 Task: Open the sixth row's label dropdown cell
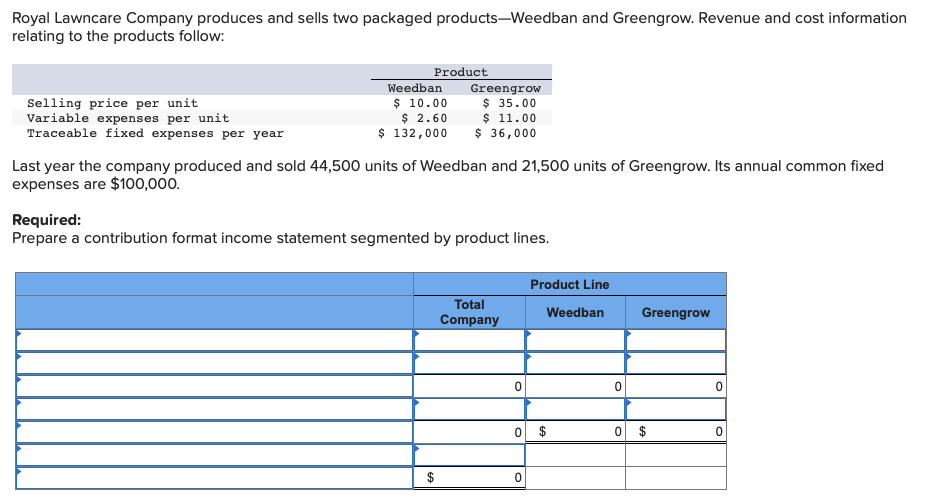tap(215, 455)
